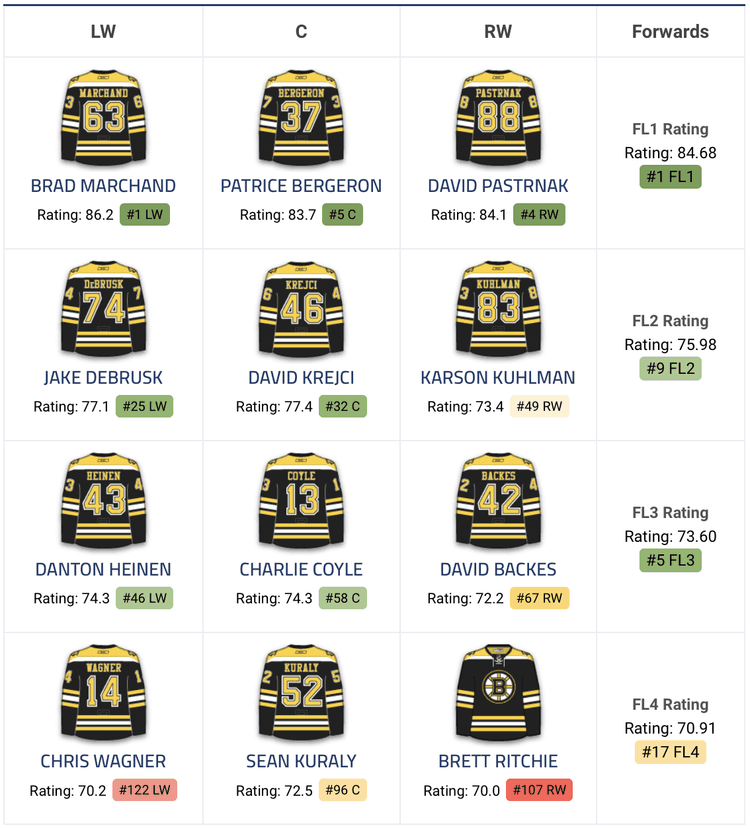Click the Kuhlman 83 jersey image
The height and width of the screenshot is (829, 750).
point(498,308)
